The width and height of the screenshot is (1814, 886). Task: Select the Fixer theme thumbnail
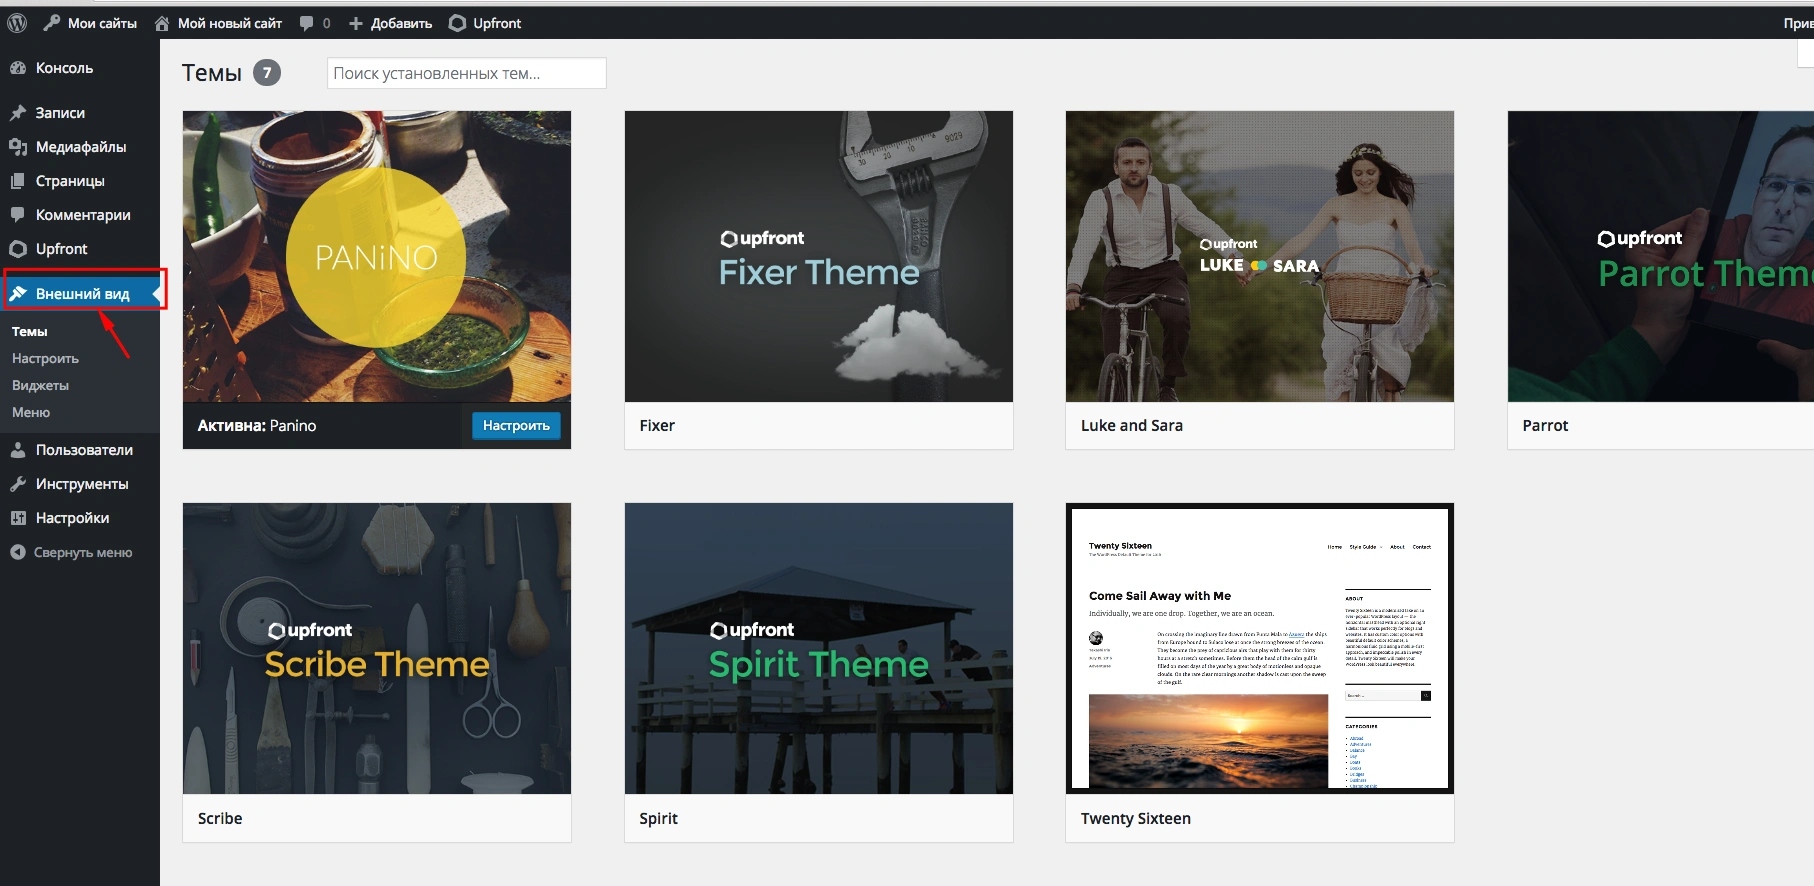819,256
